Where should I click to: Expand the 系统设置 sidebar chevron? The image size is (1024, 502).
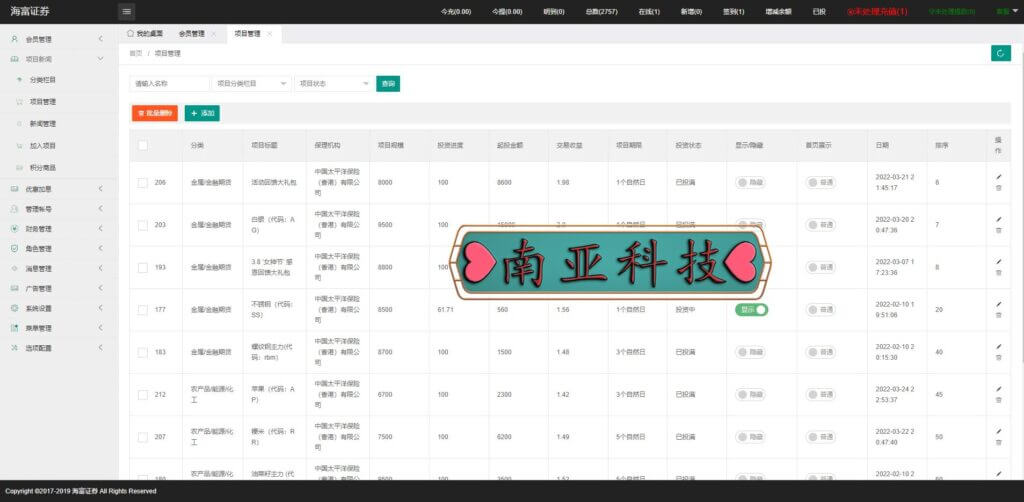coord(101,308)
